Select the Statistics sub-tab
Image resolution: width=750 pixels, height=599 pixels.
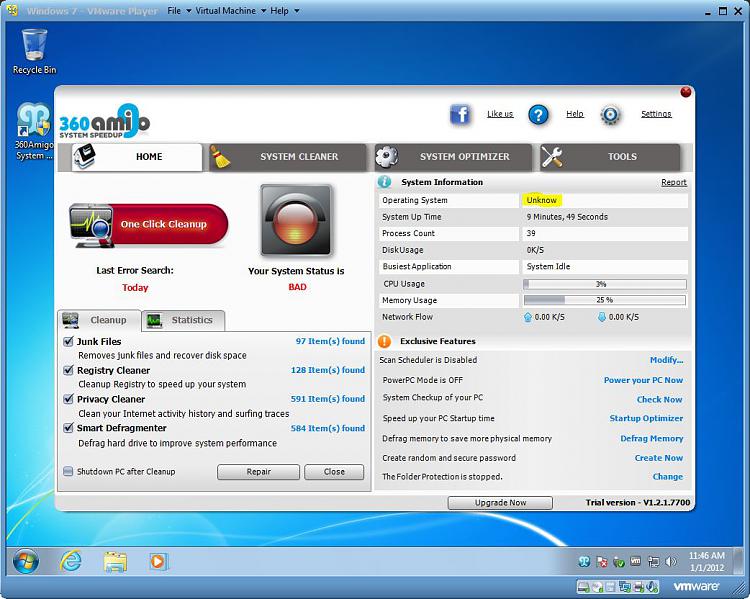(x=184, y=320)
